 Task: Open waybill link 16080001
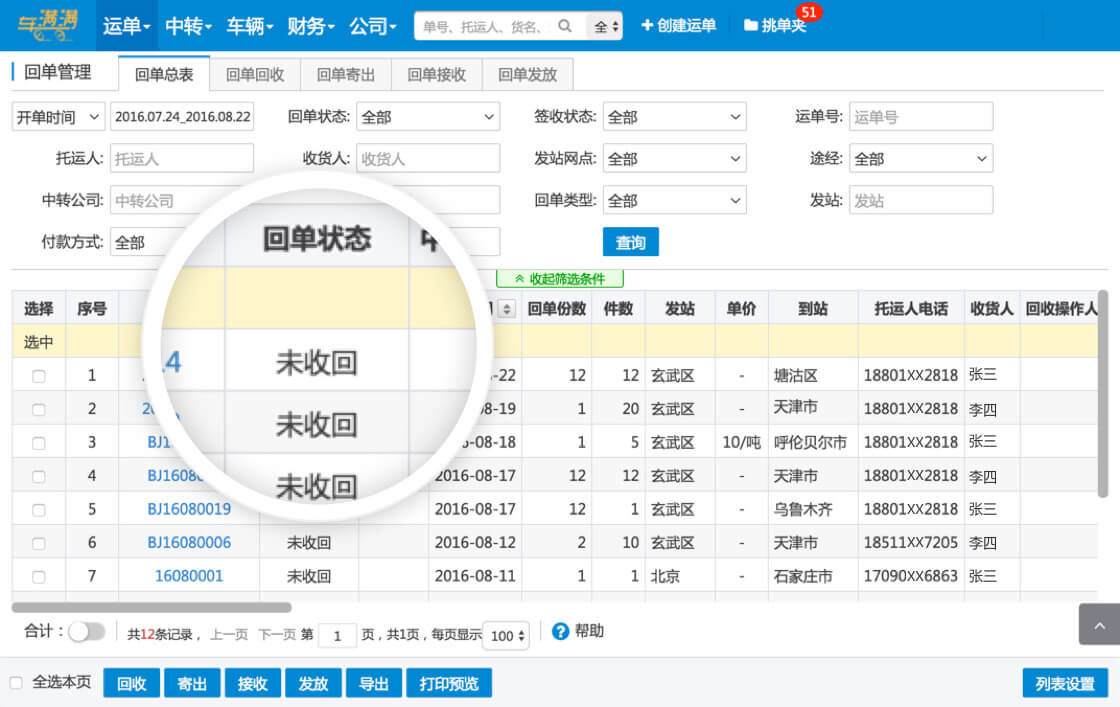pyautogui.click(x=189, y=576)
